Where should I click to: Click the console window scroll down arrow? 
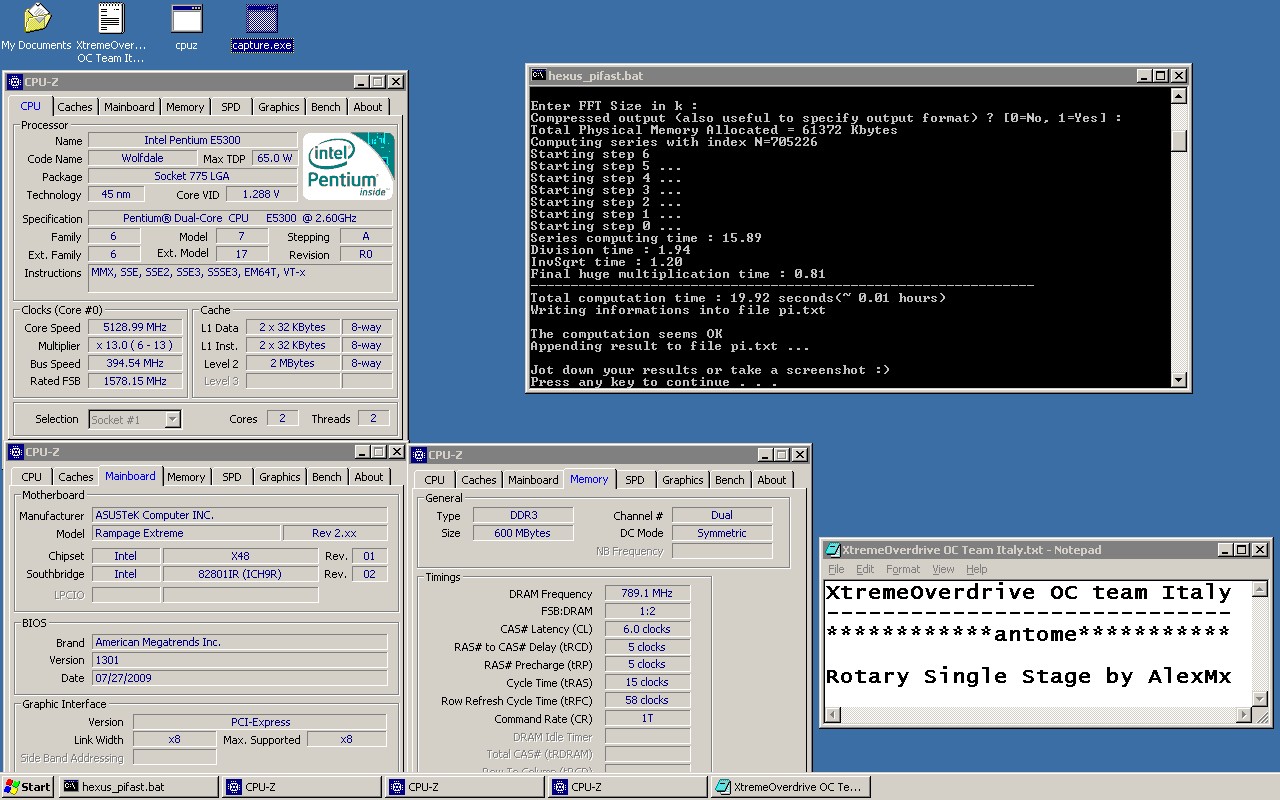tap(1178, 379)
